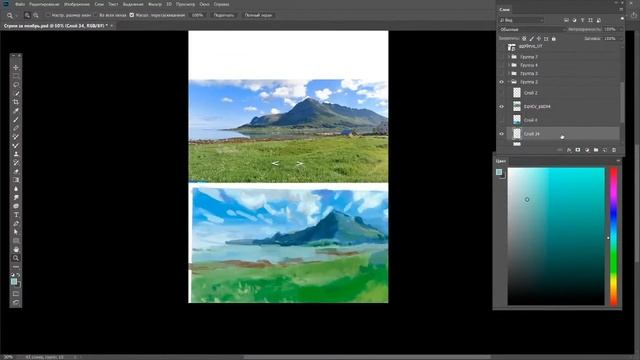Select the Gradient tool
Screen dimensions: 640x360
pyautogui.click(x=16, y=180)
